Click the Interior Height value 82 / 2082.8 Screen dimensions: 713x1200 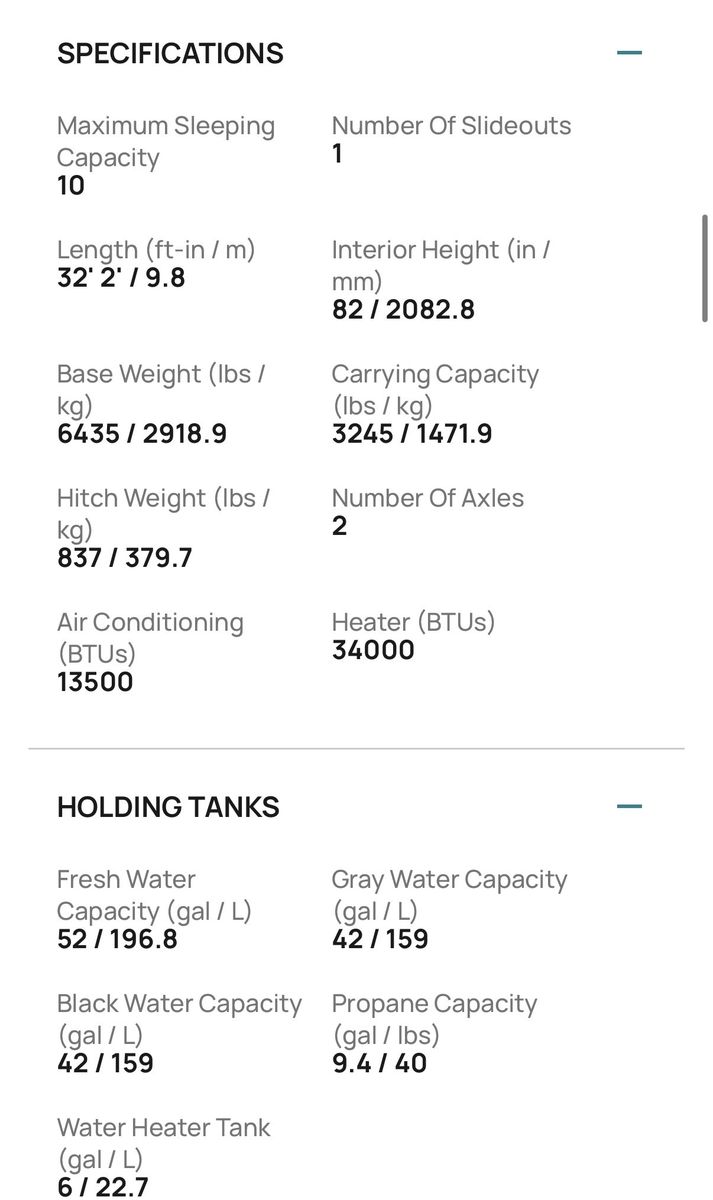click(403, 309)
